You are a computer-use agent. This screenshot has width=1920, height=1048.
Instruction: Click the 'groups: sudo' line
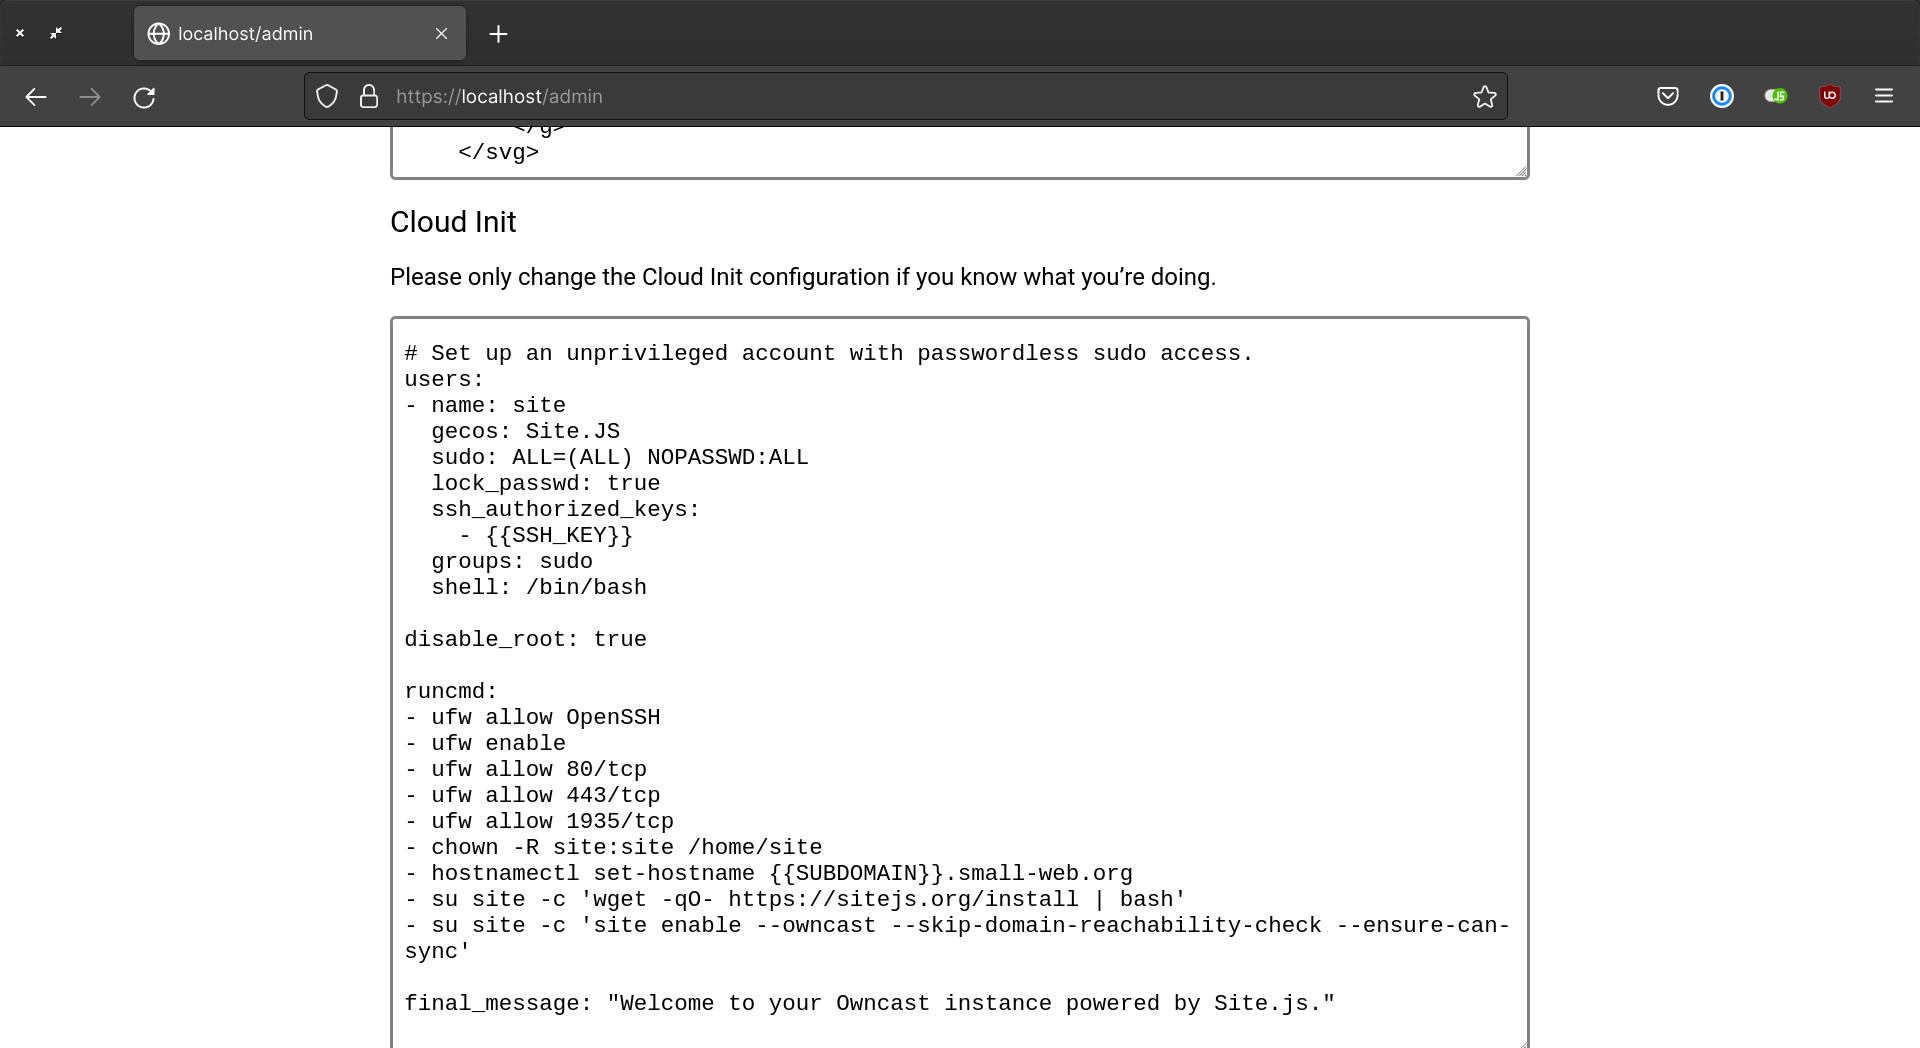512,562
